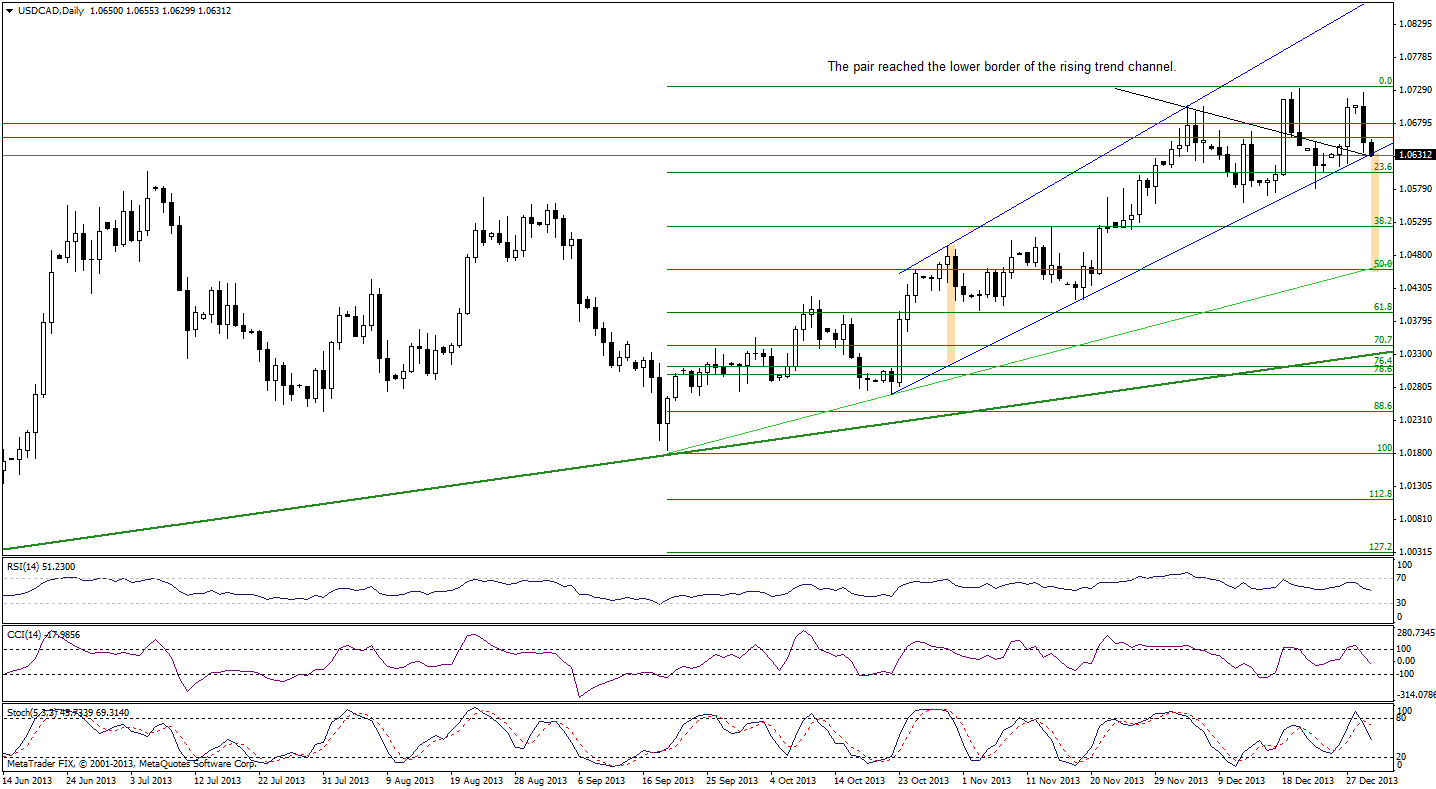Click price axis value 1.02805
The image size is (1436, 789).
pyautogui.click(x=1415, y=386)
